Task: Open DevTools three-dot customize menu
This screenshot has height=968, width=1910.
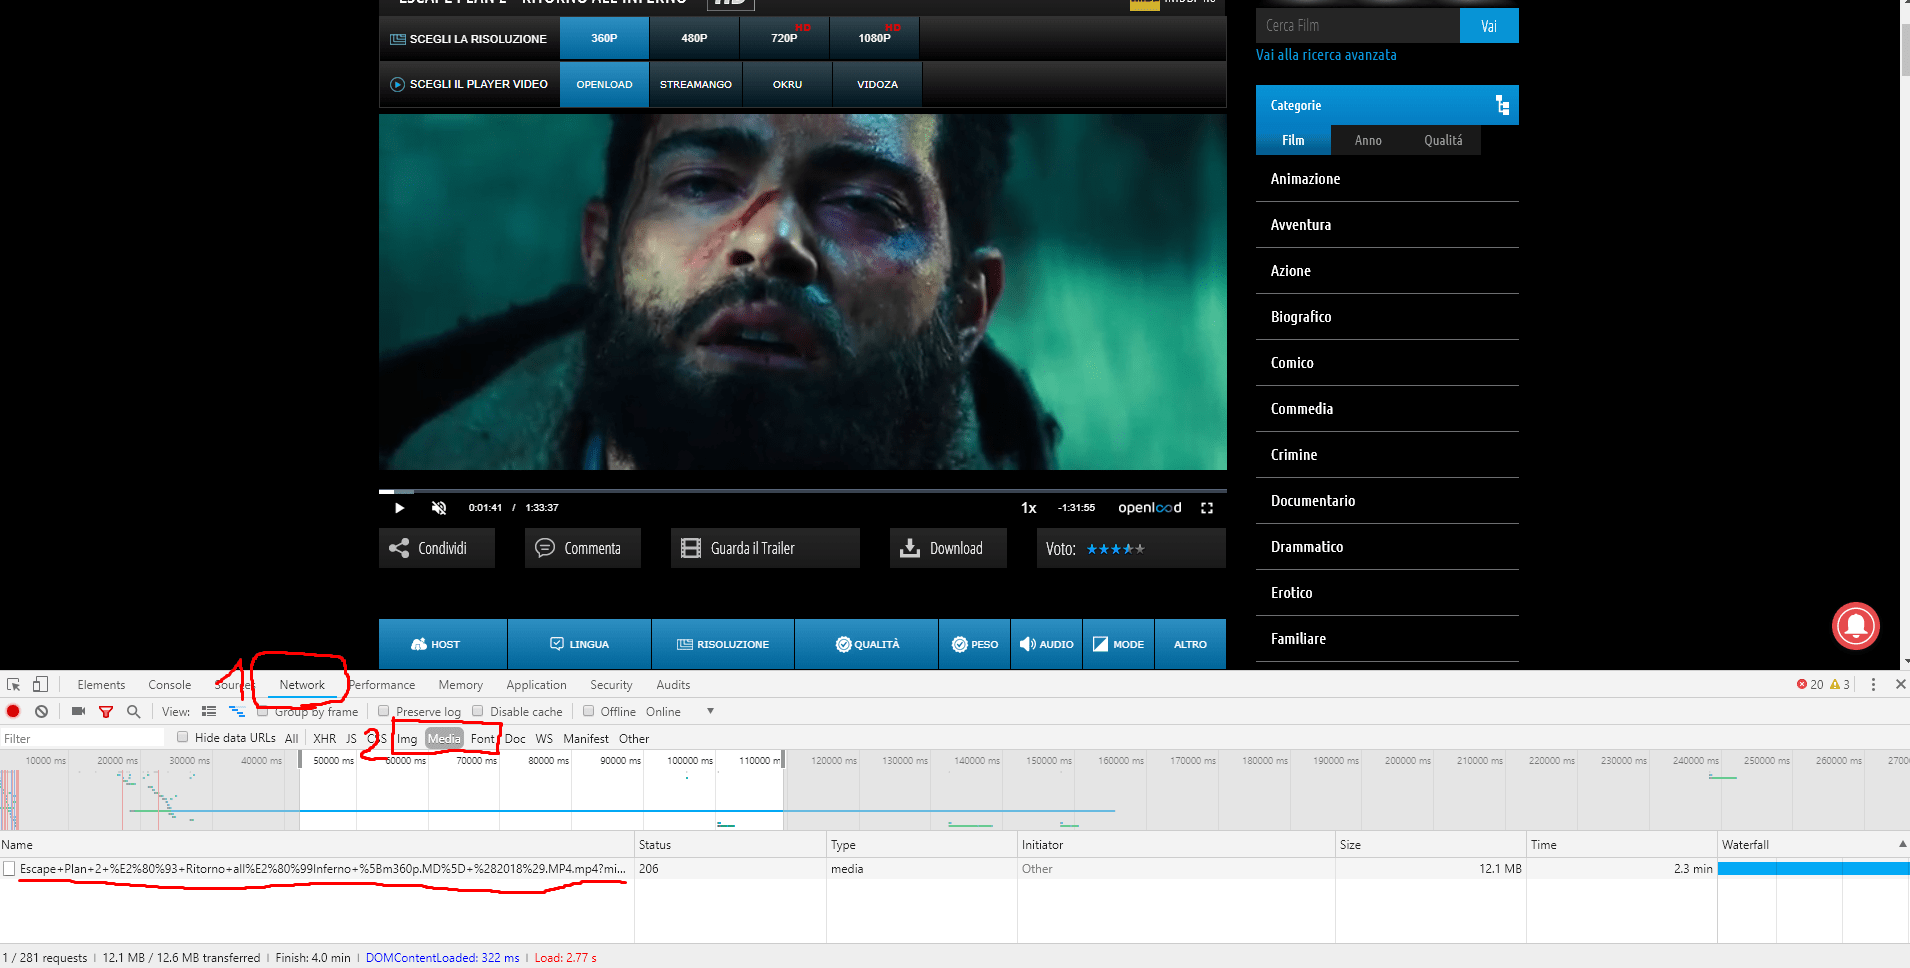Action: tap(1873, 685)
